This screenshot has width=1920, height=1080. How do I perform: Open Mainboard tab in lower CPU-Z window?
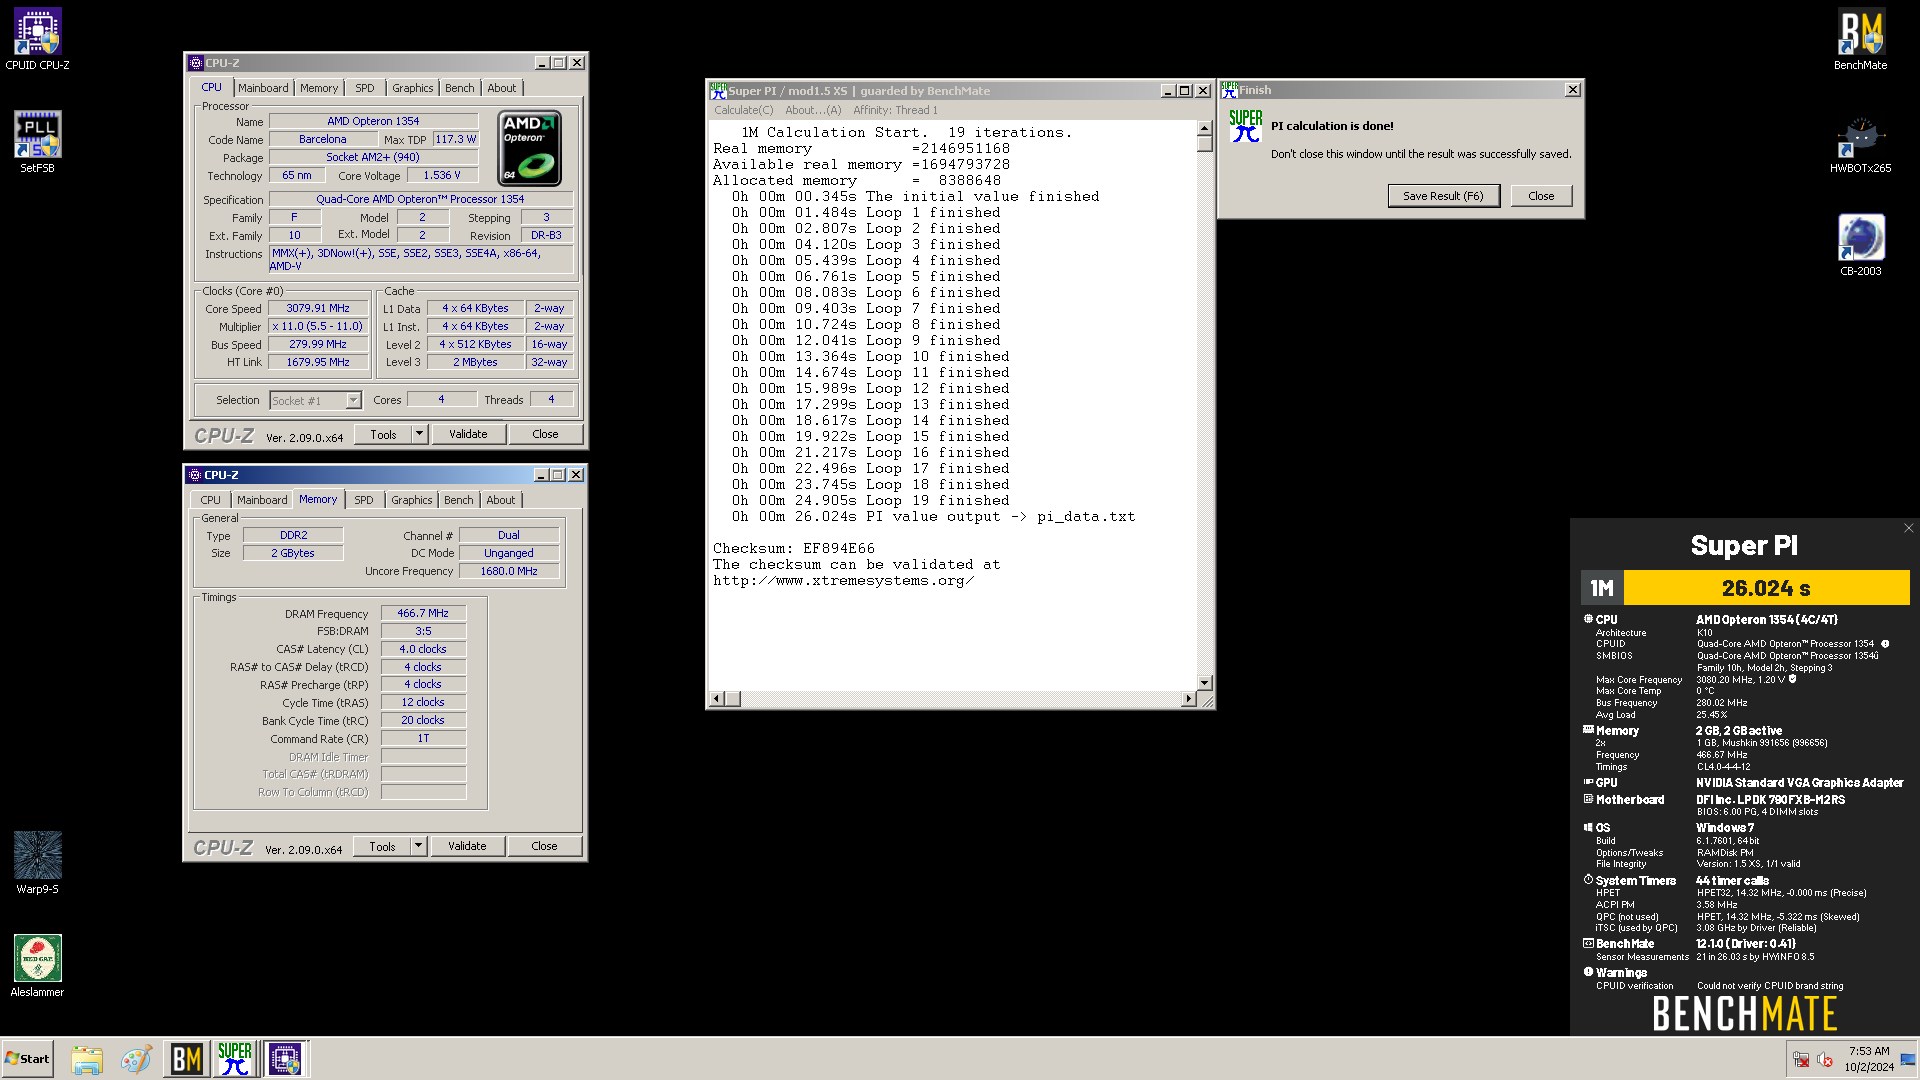click(262, 500)
